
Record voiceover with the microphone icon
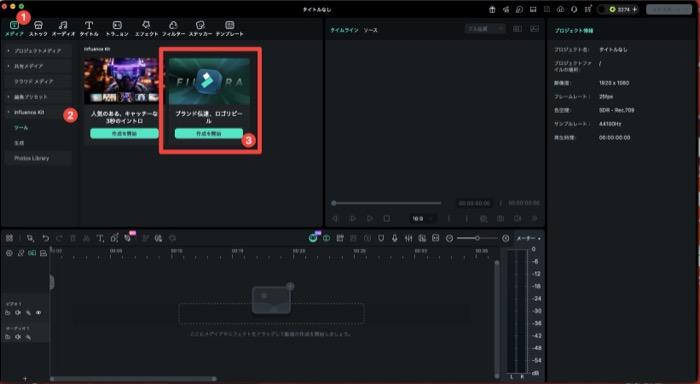pos(395,238)
